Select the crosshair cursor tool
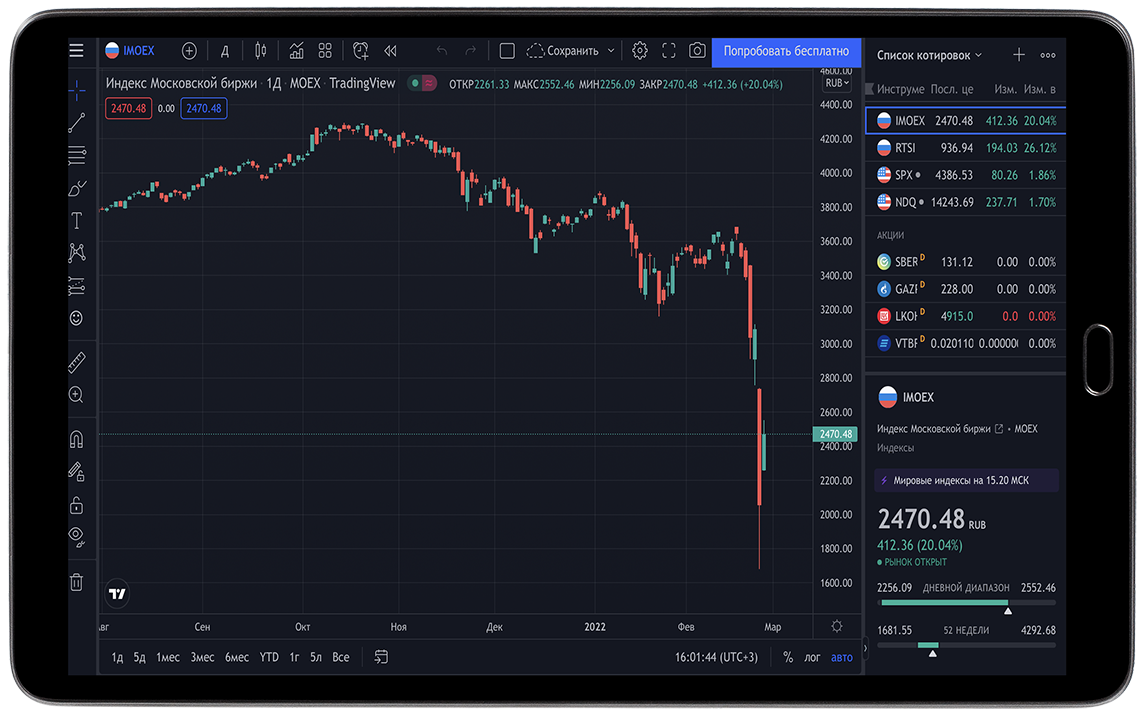Image resolution: width=1147 pixels, height=714 pixels. (x=76, y=91)
